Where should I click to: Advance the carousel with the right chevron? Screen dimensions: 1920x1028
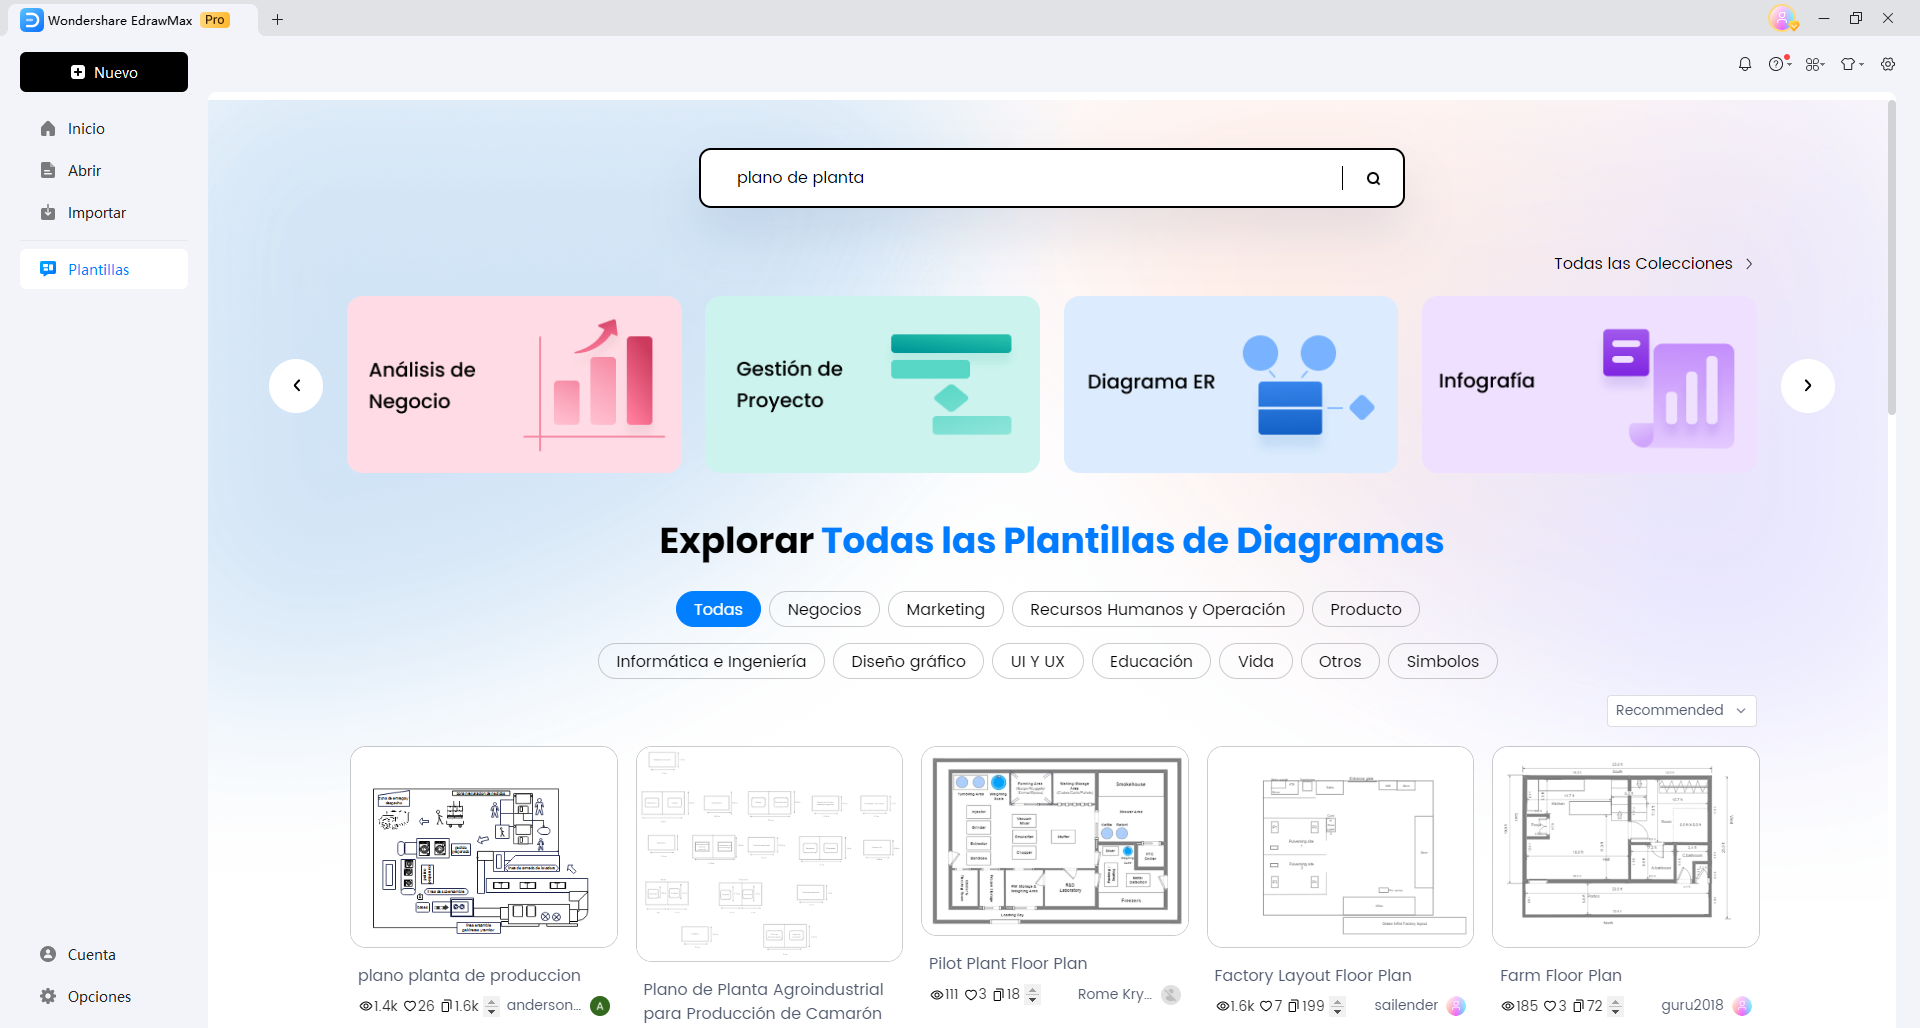point(1808,385)
